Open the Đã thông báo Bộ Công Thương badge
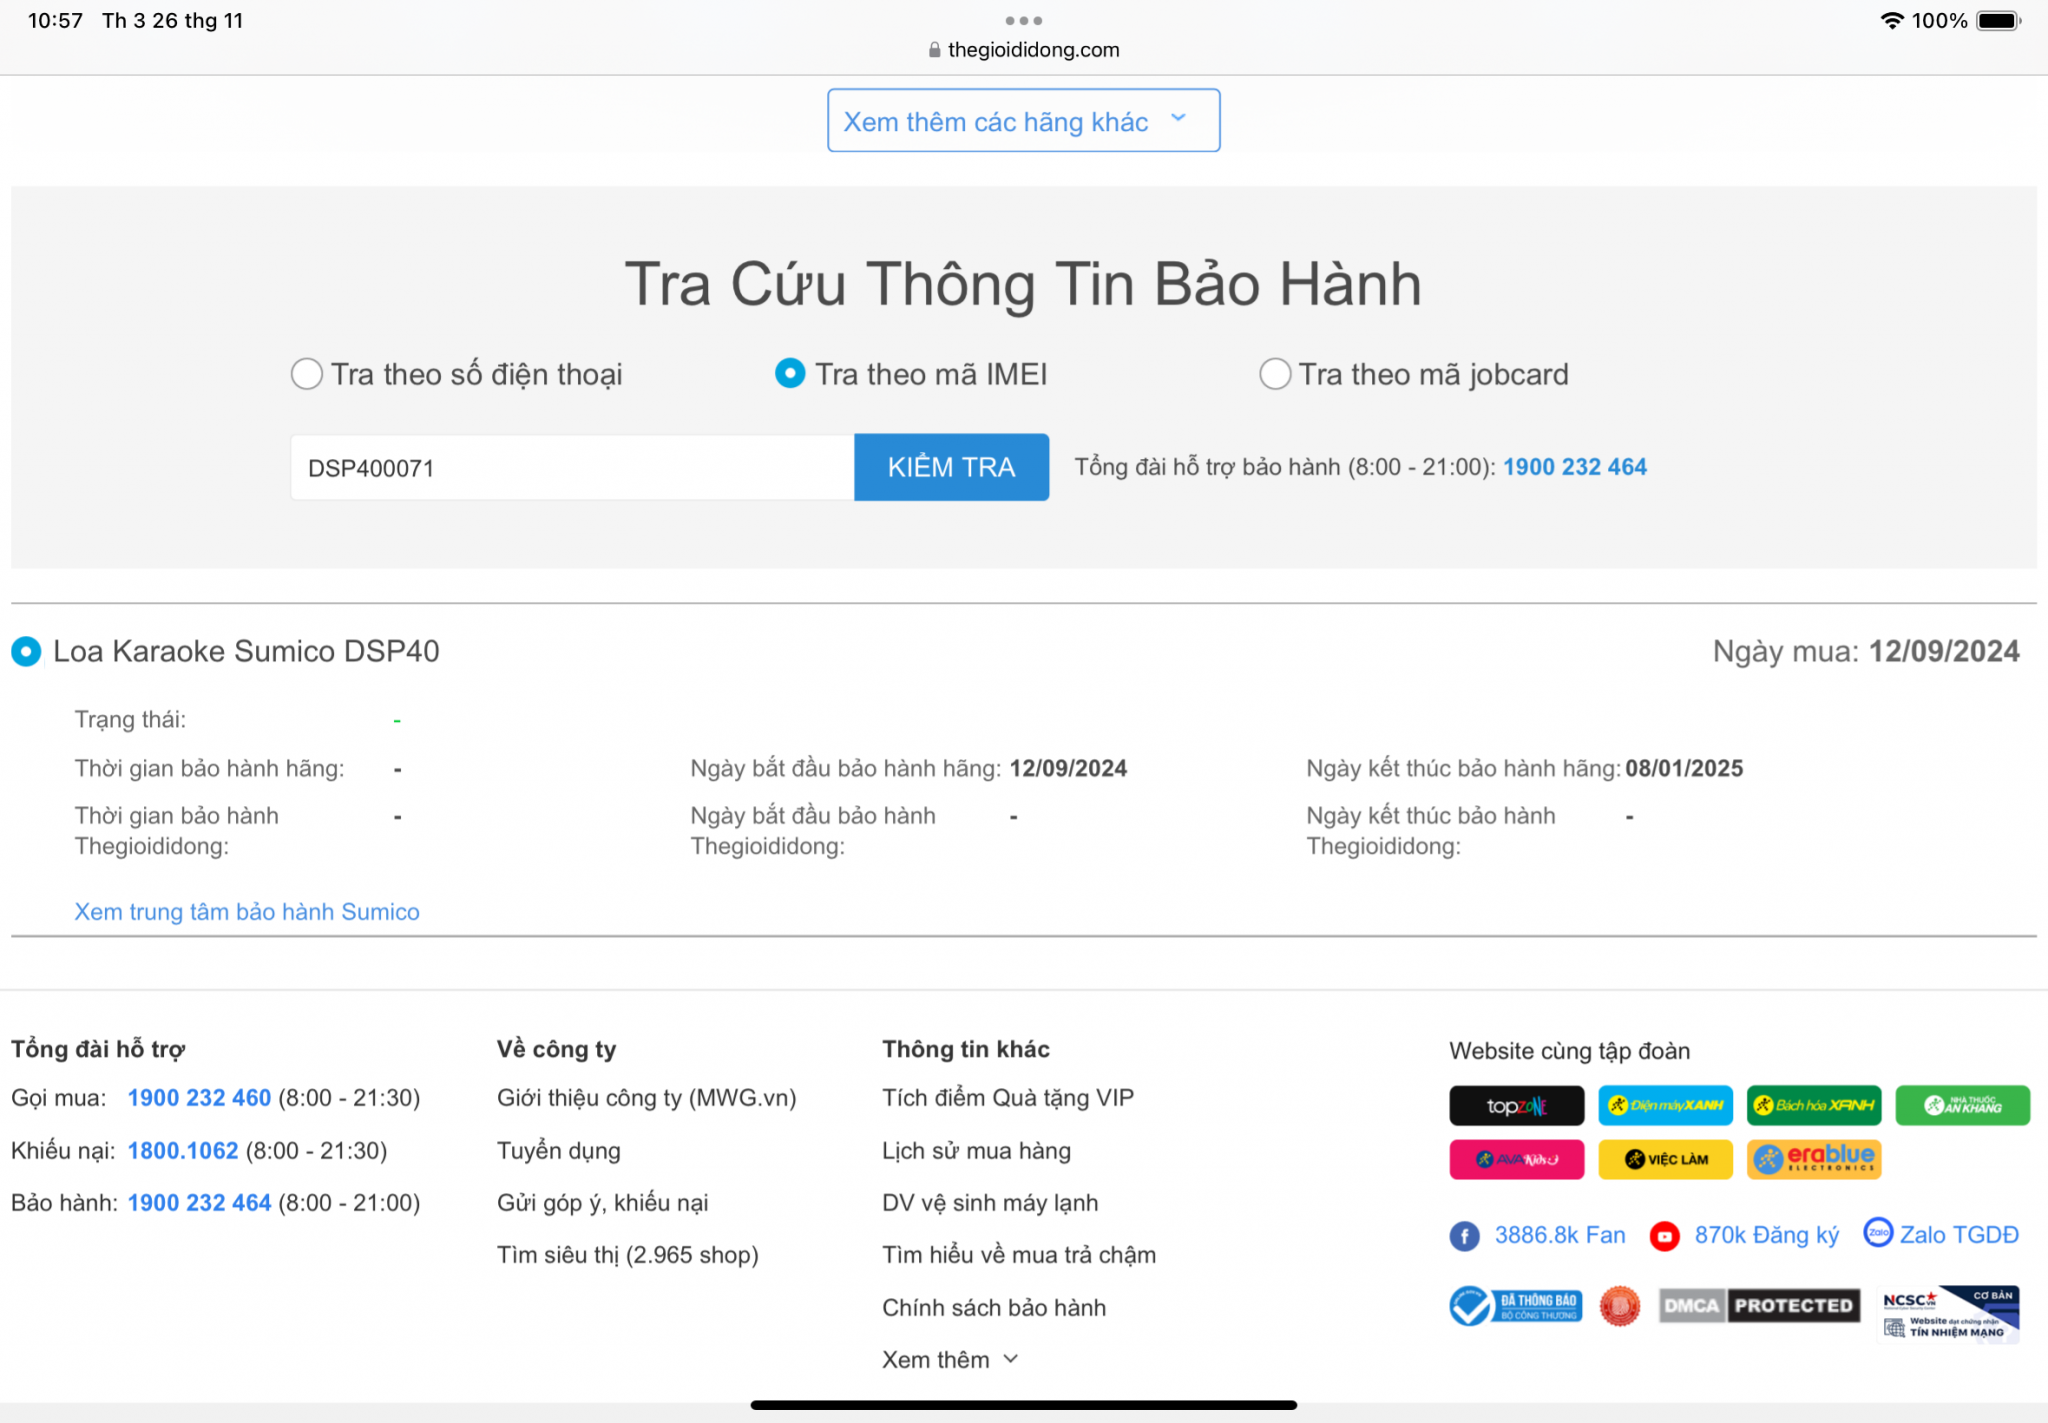The width and height of the screenshot is (2048, 1423). (x=1516, y=1306)
